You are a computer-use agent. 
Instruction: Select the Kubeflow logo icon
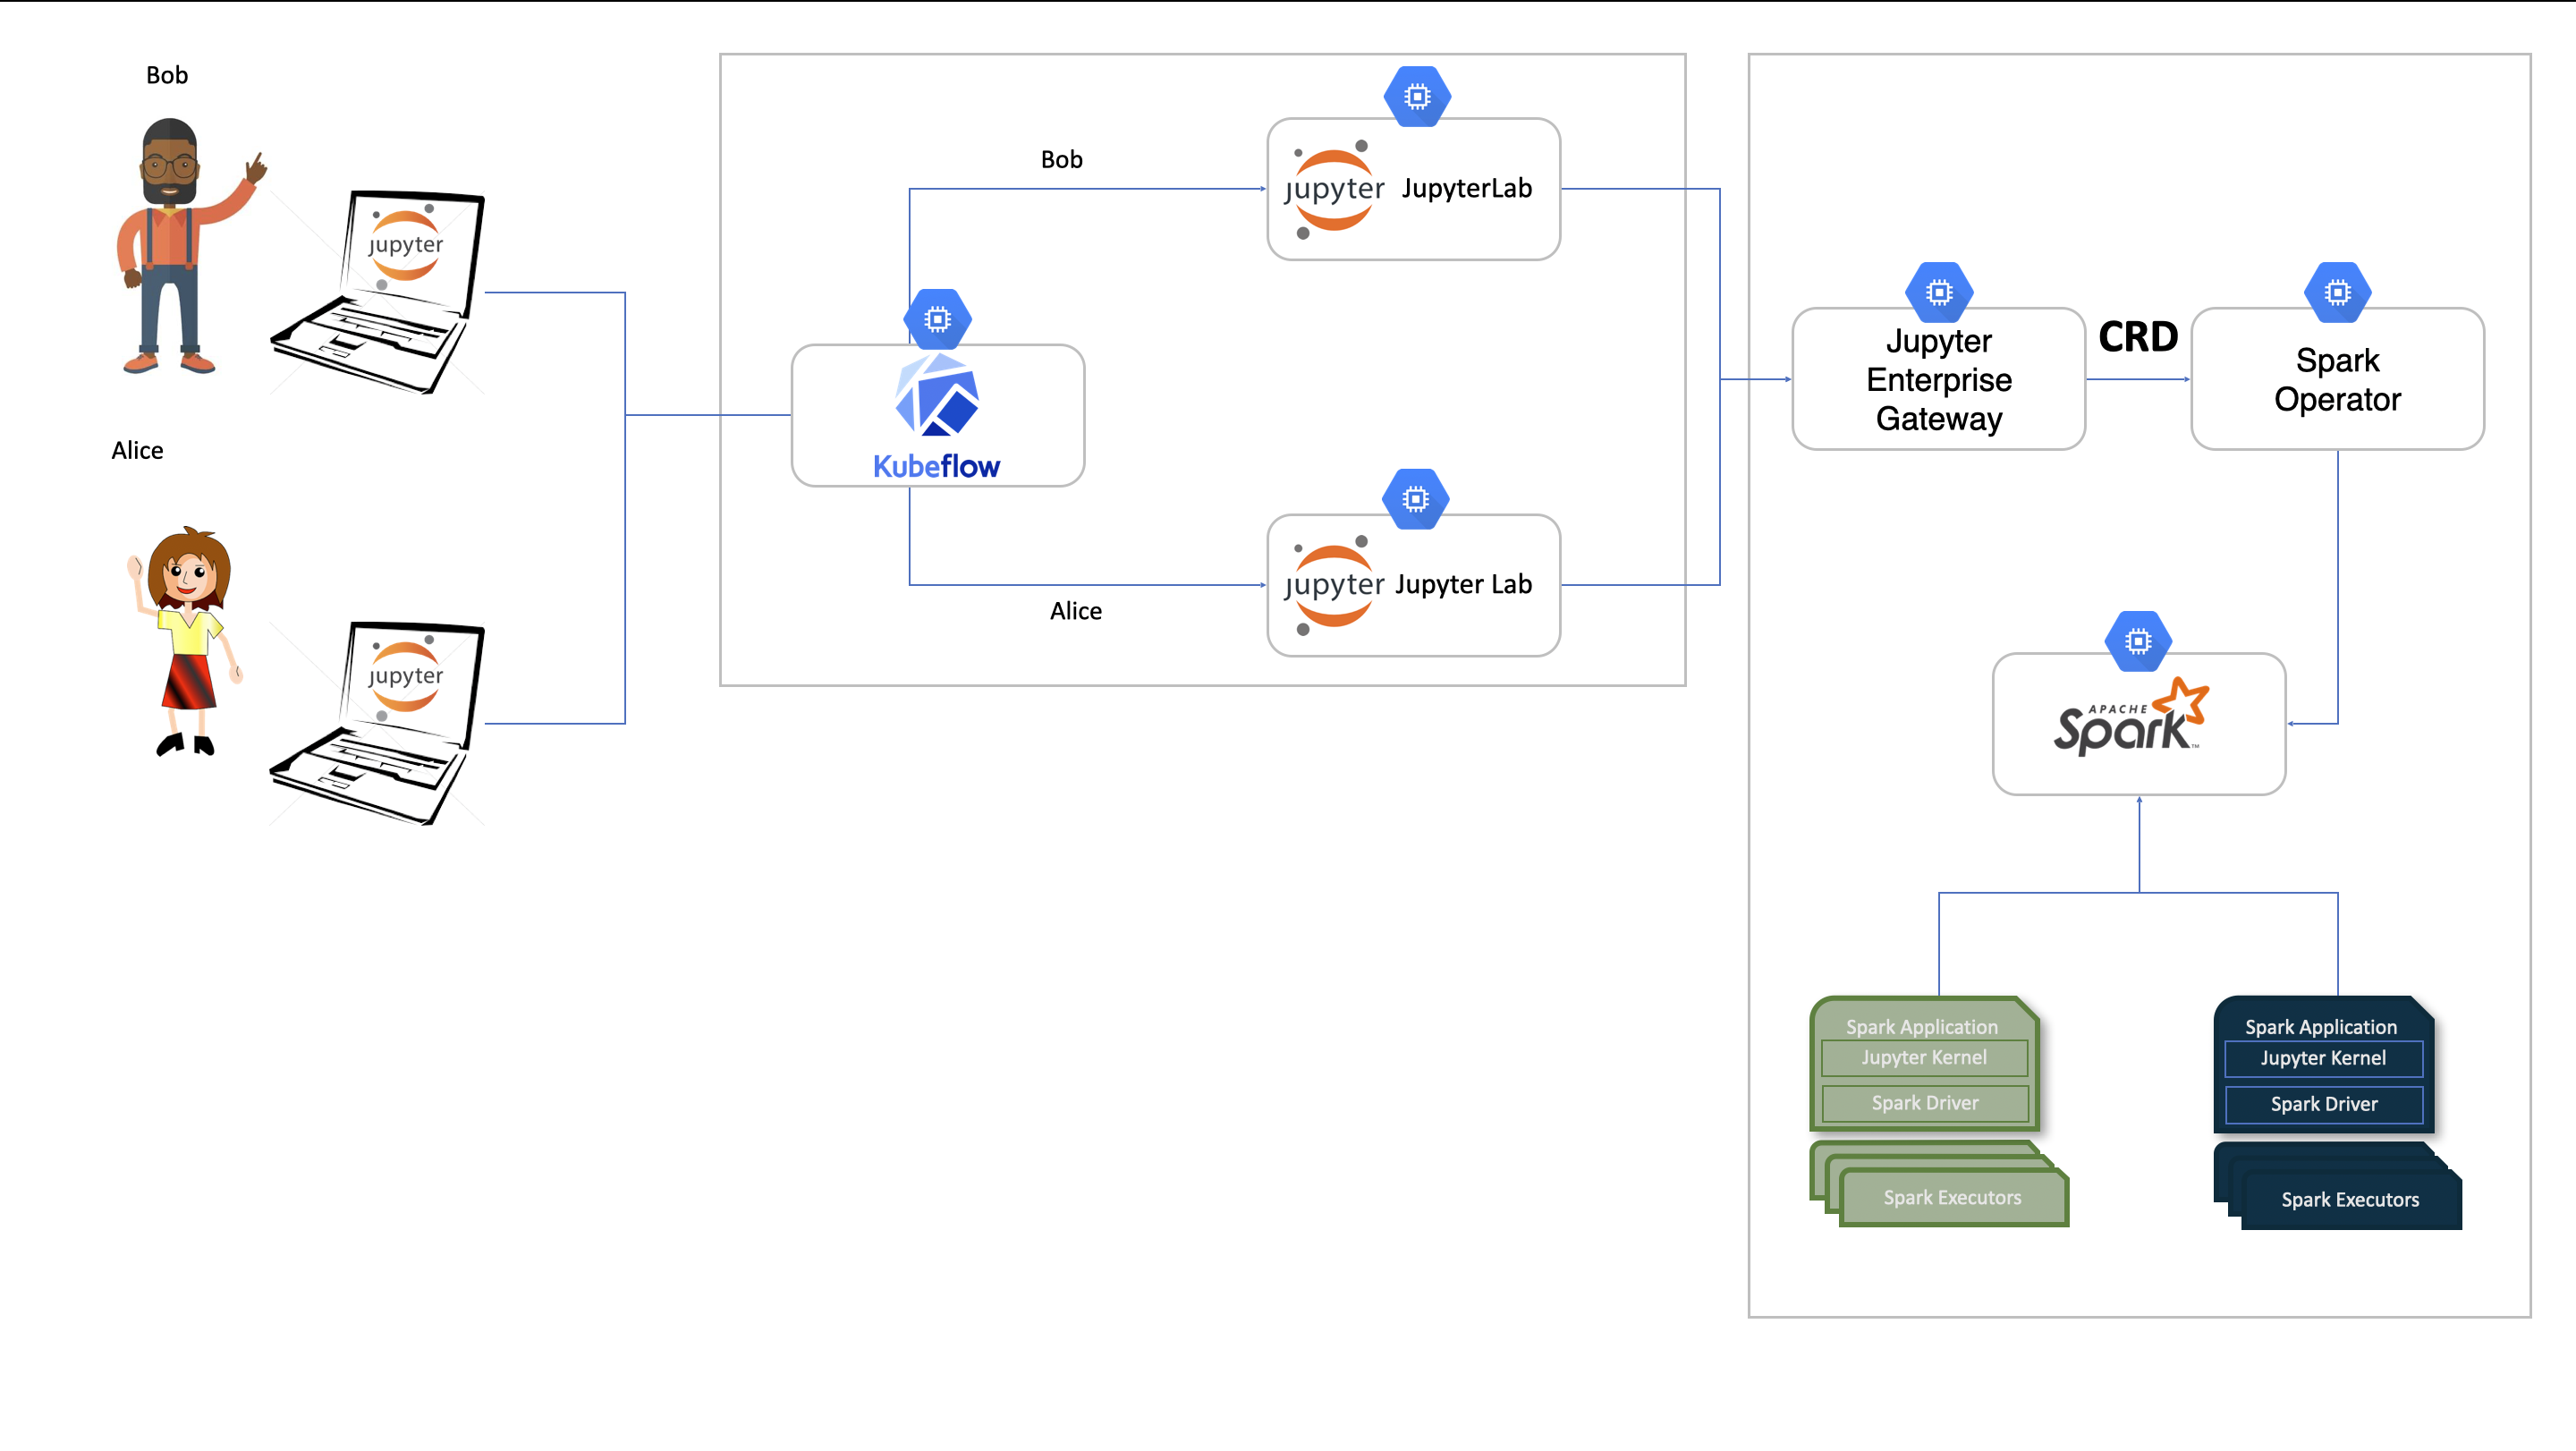(x=937, y=408)
